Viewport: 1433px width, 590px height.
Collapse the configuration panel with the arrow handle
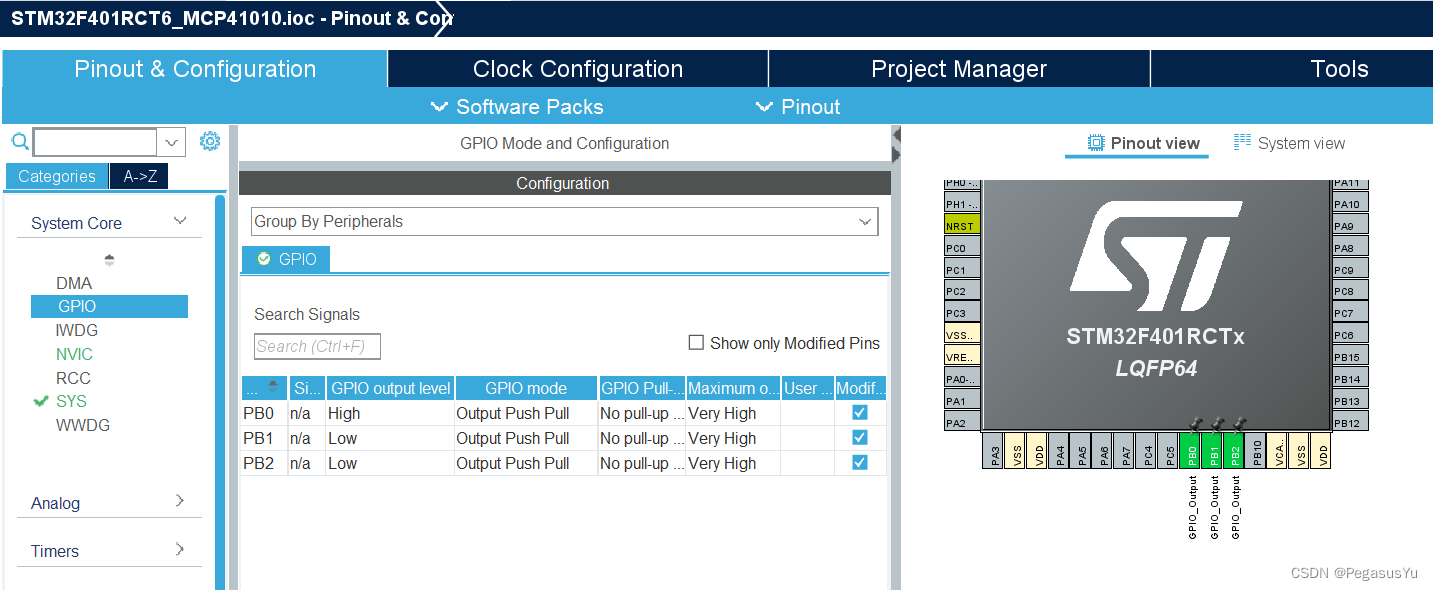point(896,143)
